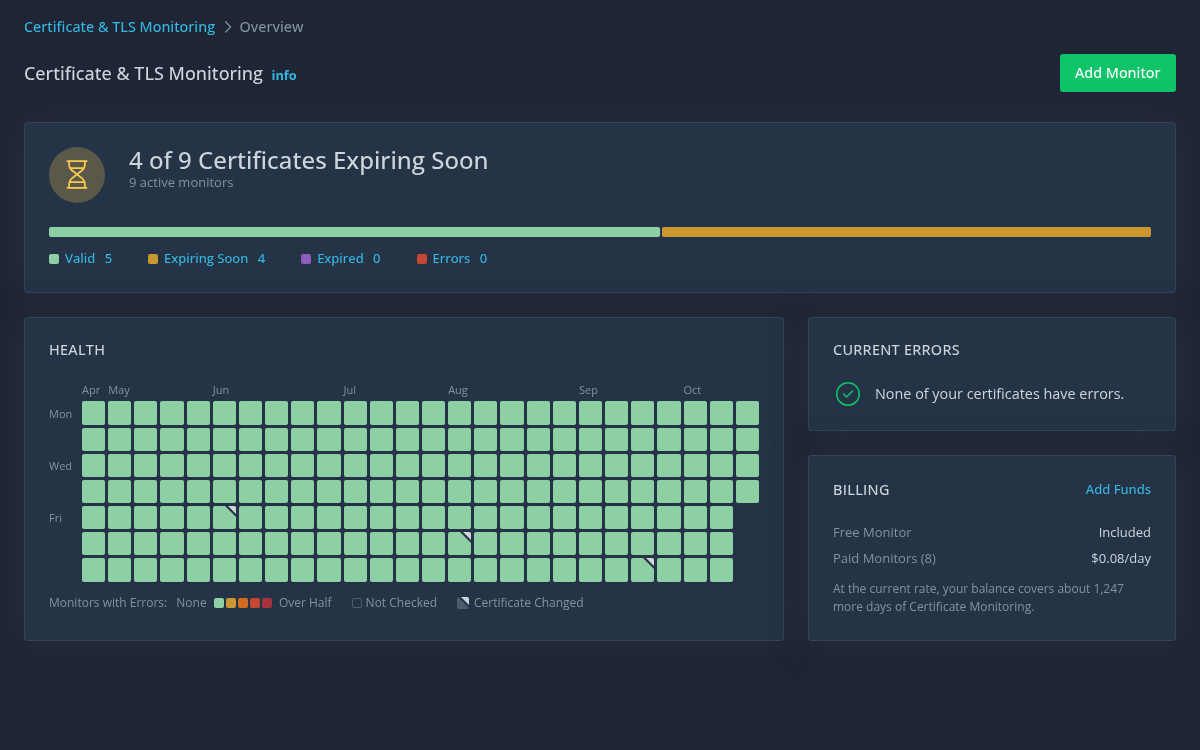Click the CURRENT ERRORS heading

896,350
